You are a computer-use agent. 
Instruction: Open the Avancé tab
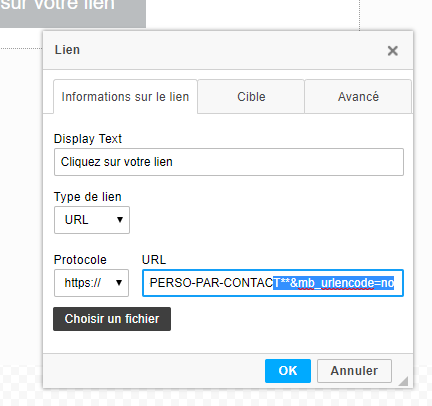tap(358, 97)
